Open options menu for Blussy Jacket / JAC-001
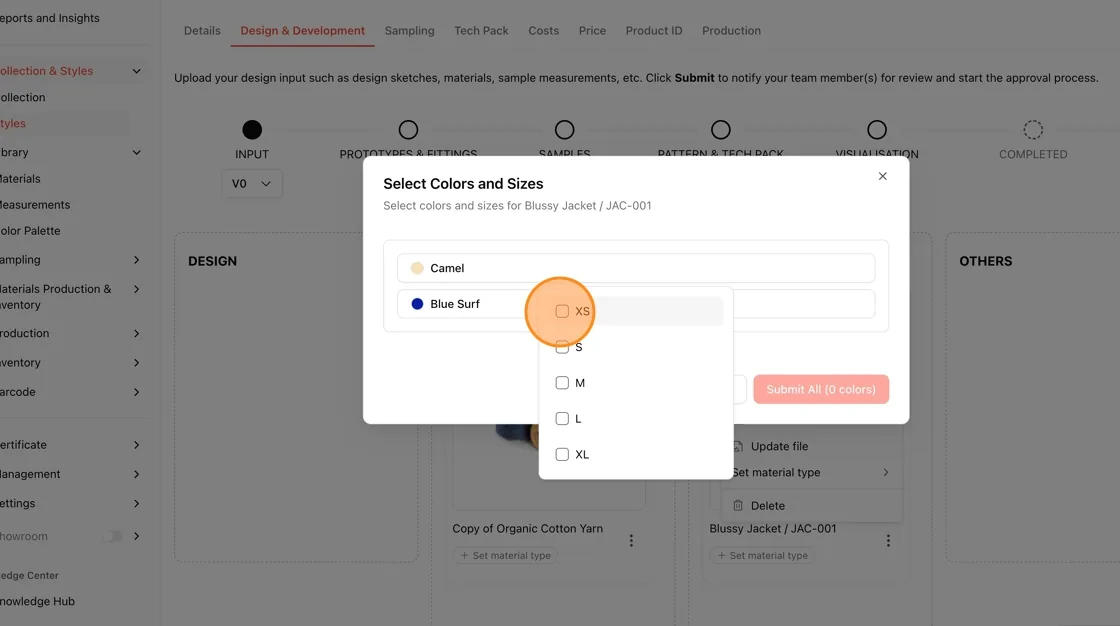The image size is (1120, 626). (x=888, y=541)
